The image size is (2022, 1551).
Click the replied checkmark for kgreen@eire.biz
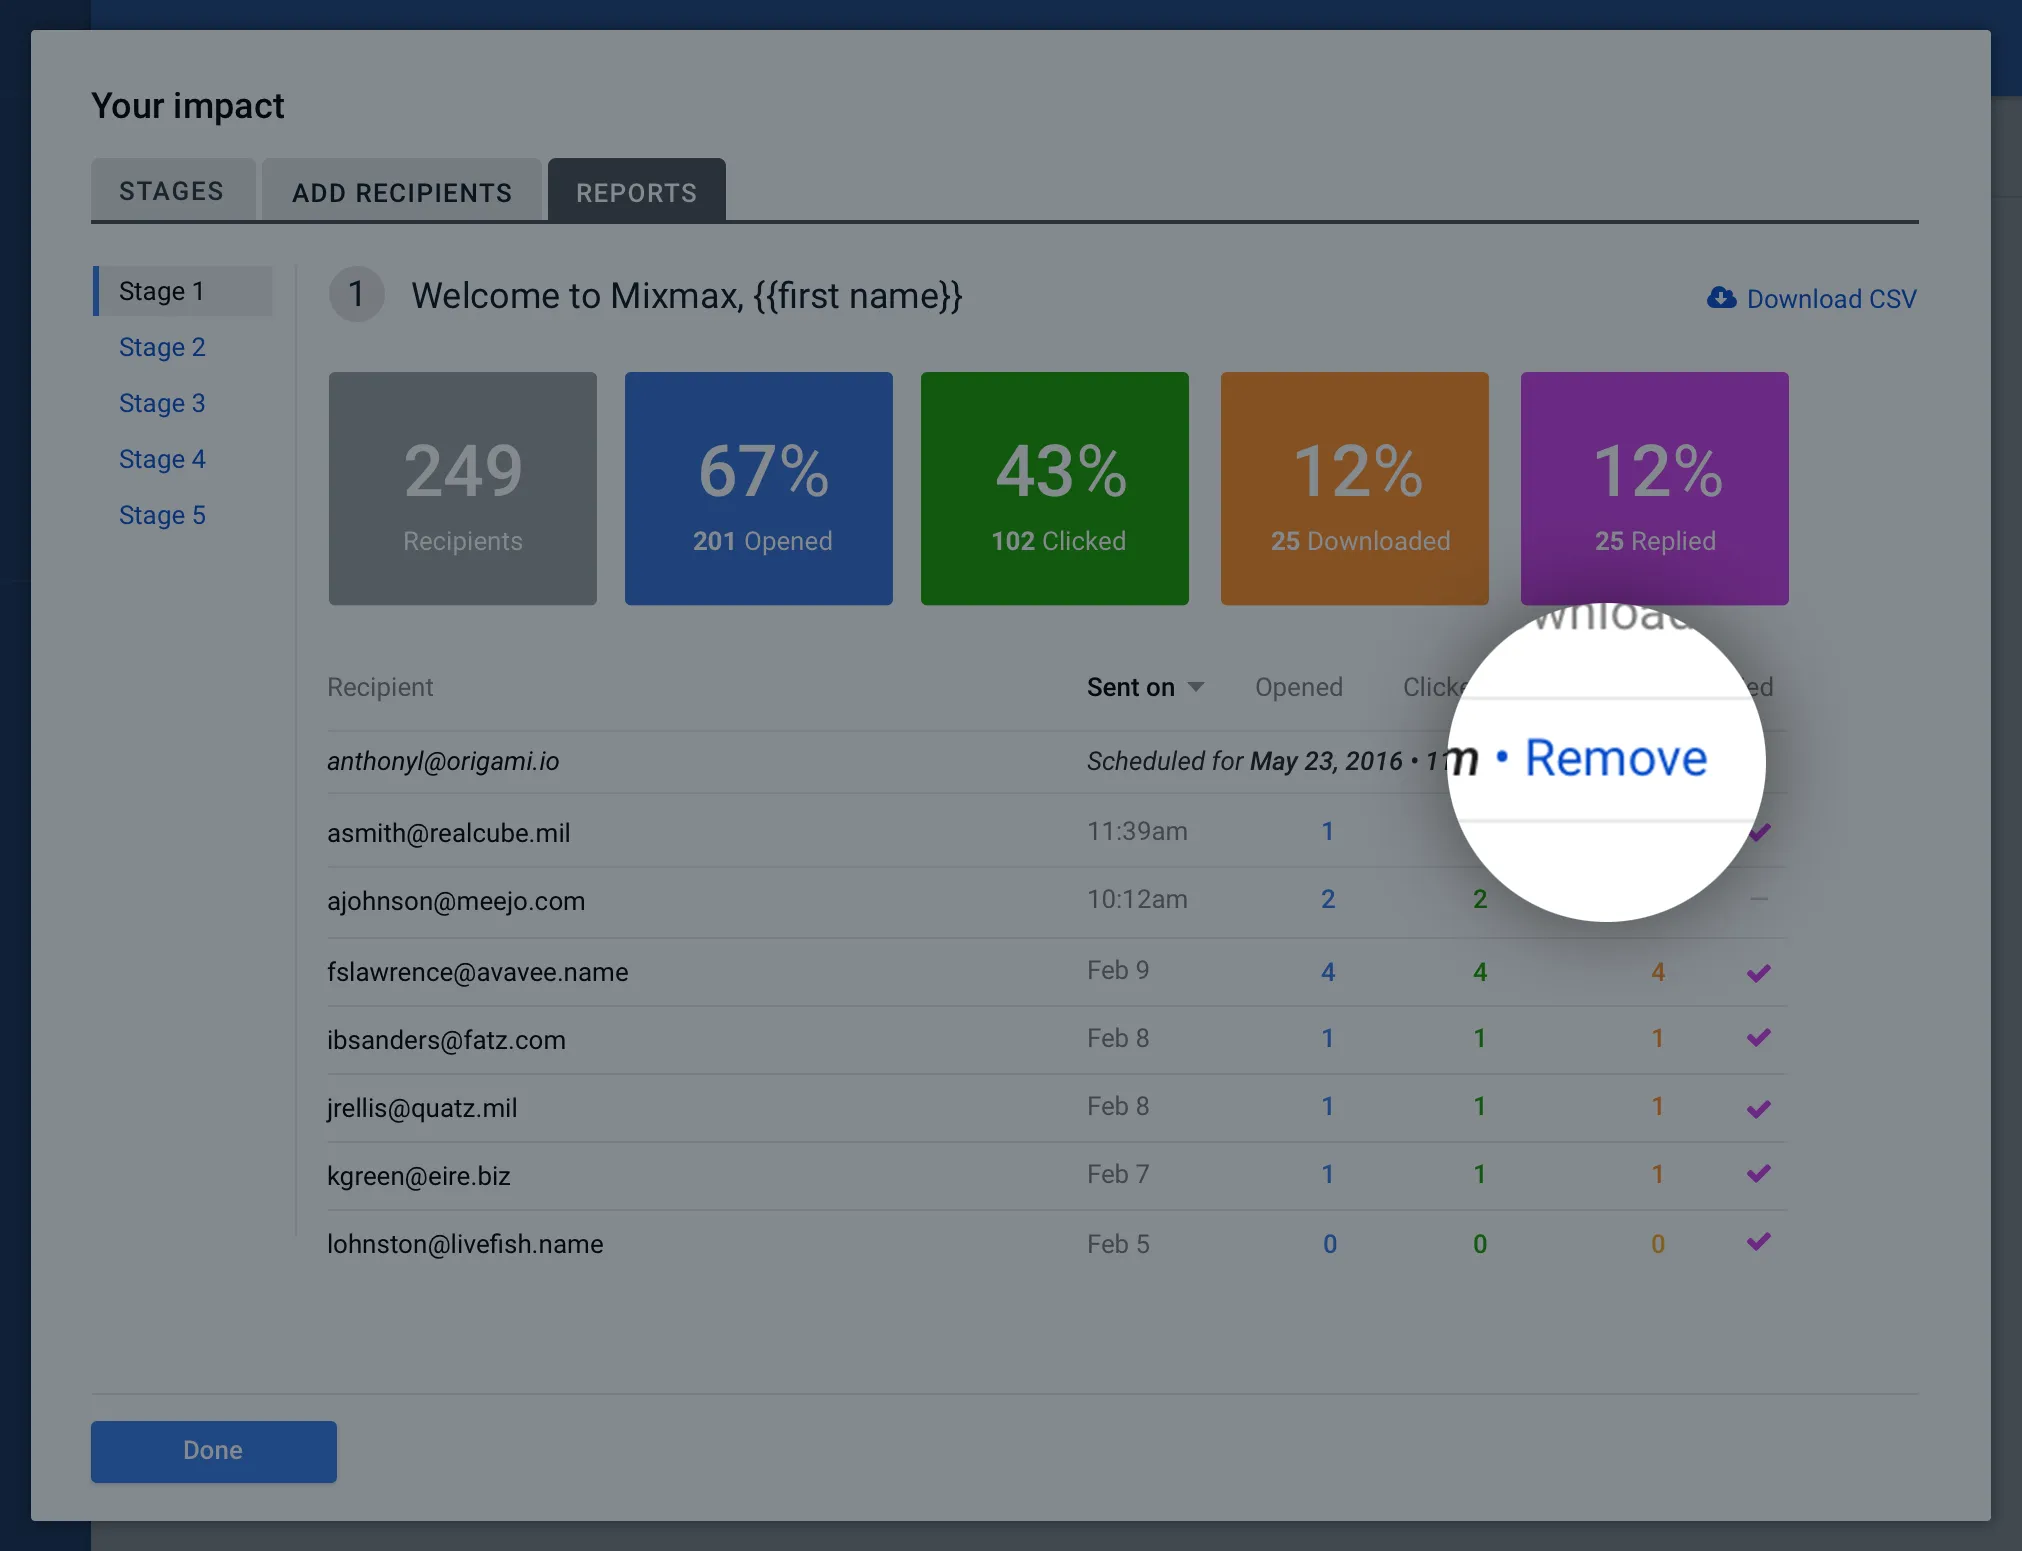point(1759,1174)
